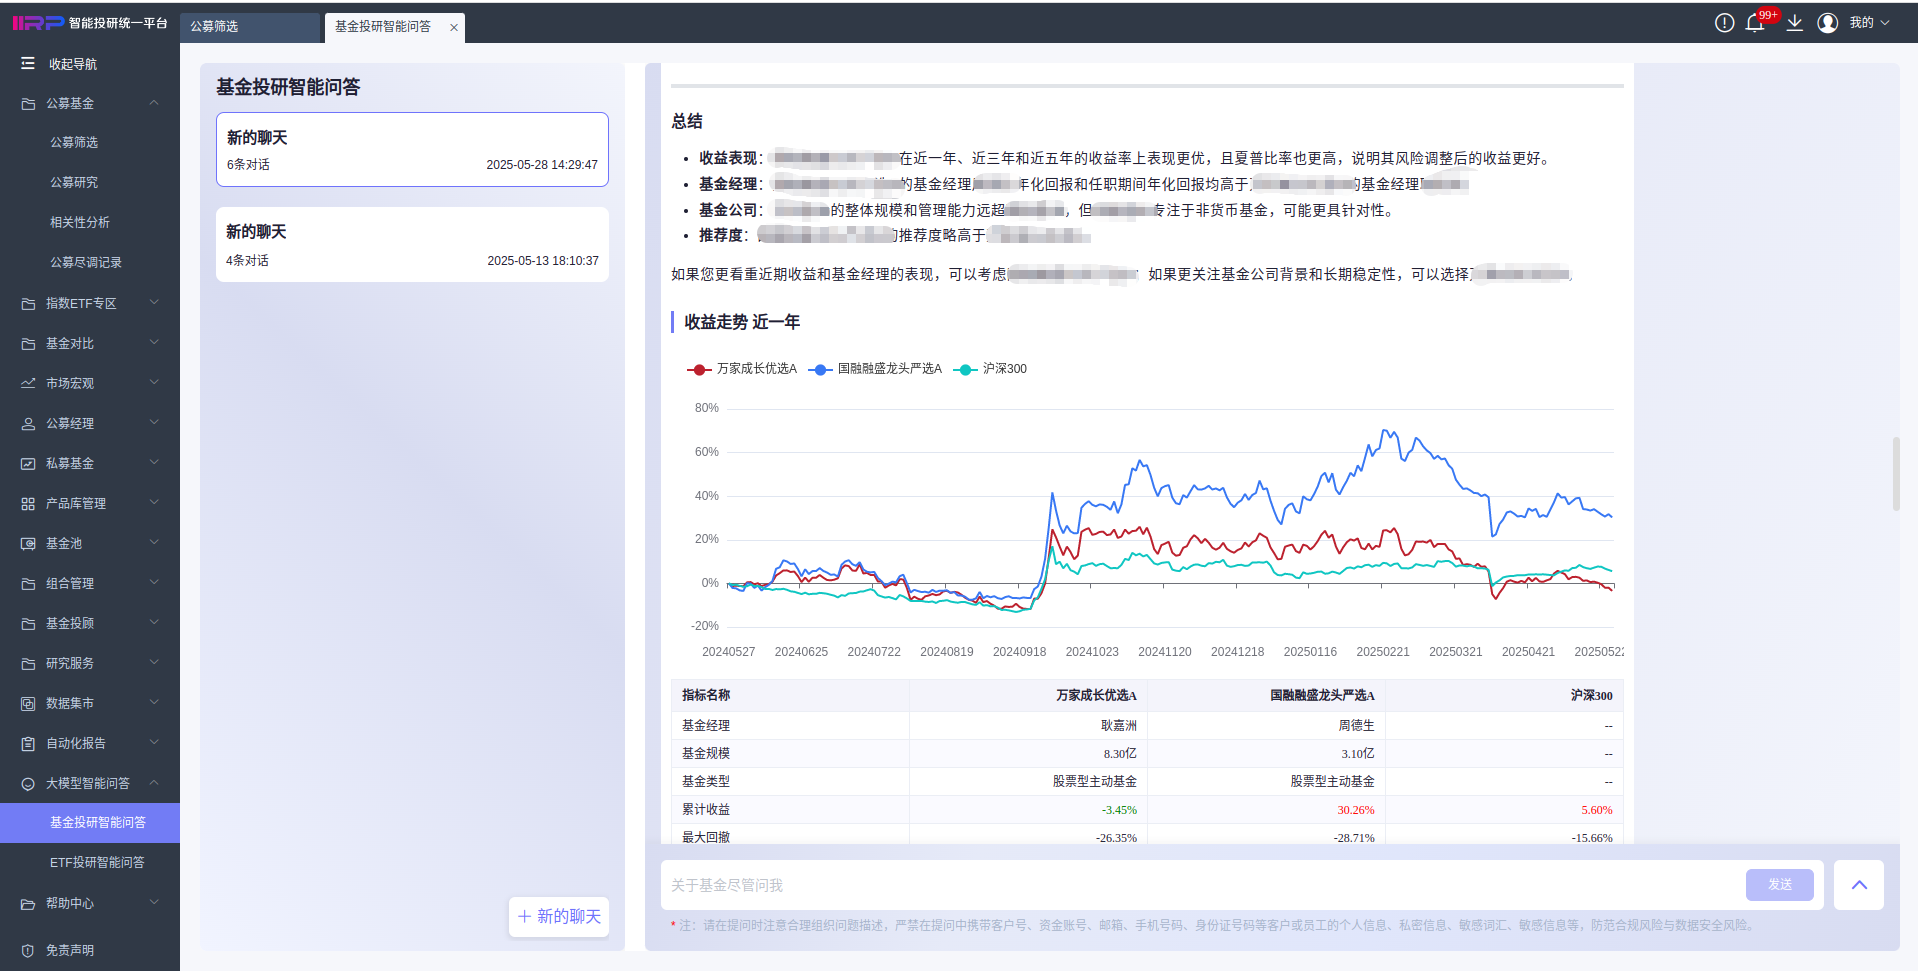Expand the 私募基金 menu
The image size is (1918, 971).
(154, 463)
